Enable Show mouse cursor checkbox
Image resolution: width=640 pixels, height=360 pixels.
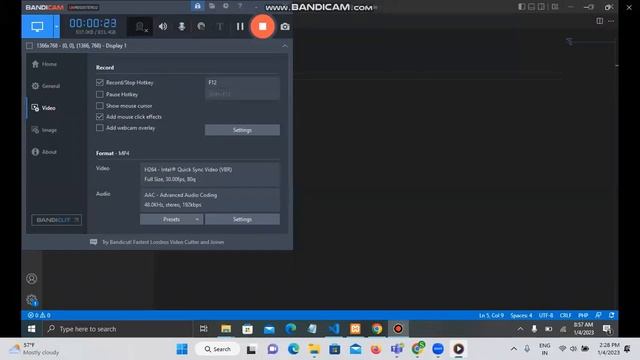point(100,106)
